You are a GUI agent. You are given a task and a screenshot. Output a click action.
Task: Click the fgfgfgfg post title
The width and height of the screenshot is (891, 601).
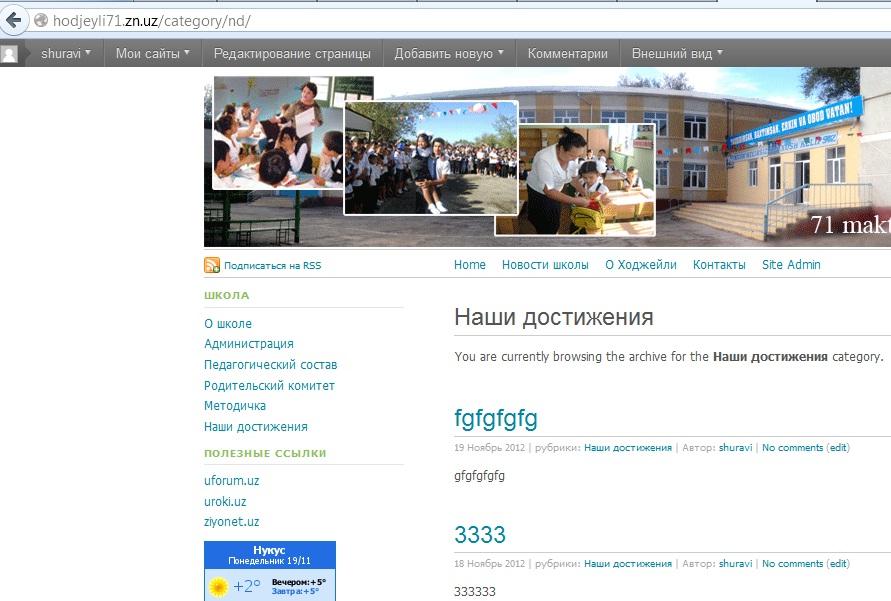click(496, 418)
